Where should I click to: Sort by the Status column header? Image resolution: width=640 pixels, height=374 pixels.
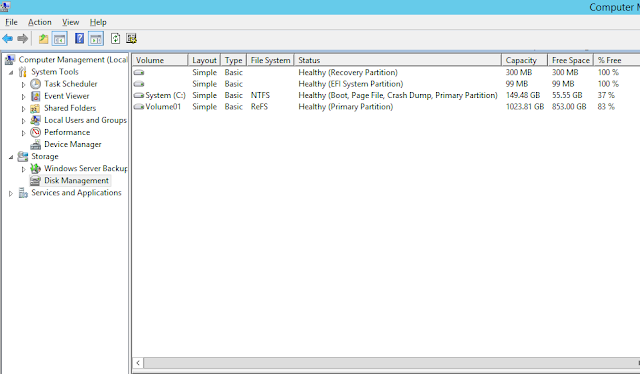click(398, 60)
